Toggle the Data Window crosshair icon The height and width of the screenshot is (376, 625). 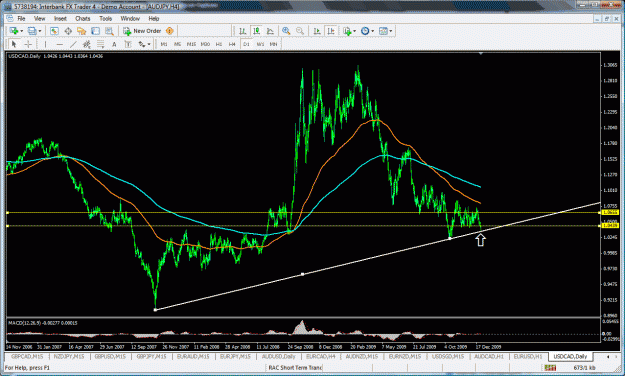click(x=68, y=31)
